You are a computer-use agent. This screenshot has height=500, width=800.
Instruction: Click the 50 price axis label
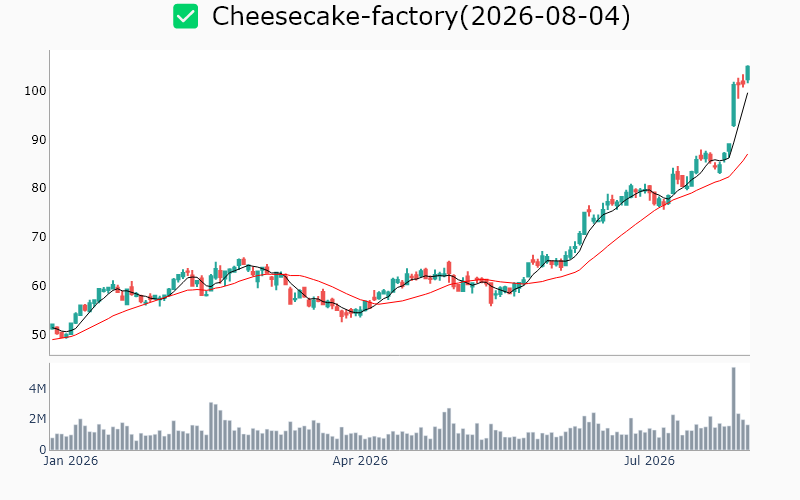coord(39,335)
